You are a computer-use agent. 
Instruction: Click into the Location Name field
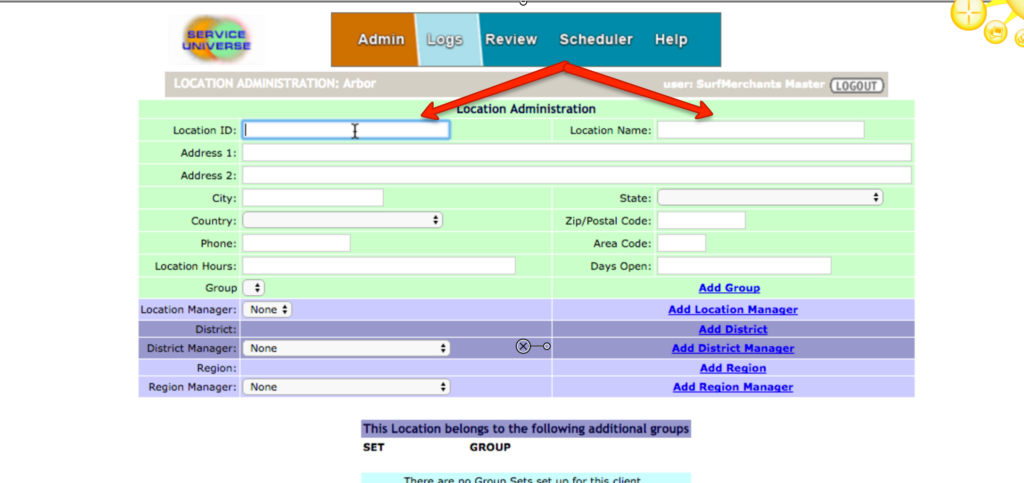coord(760,129)
